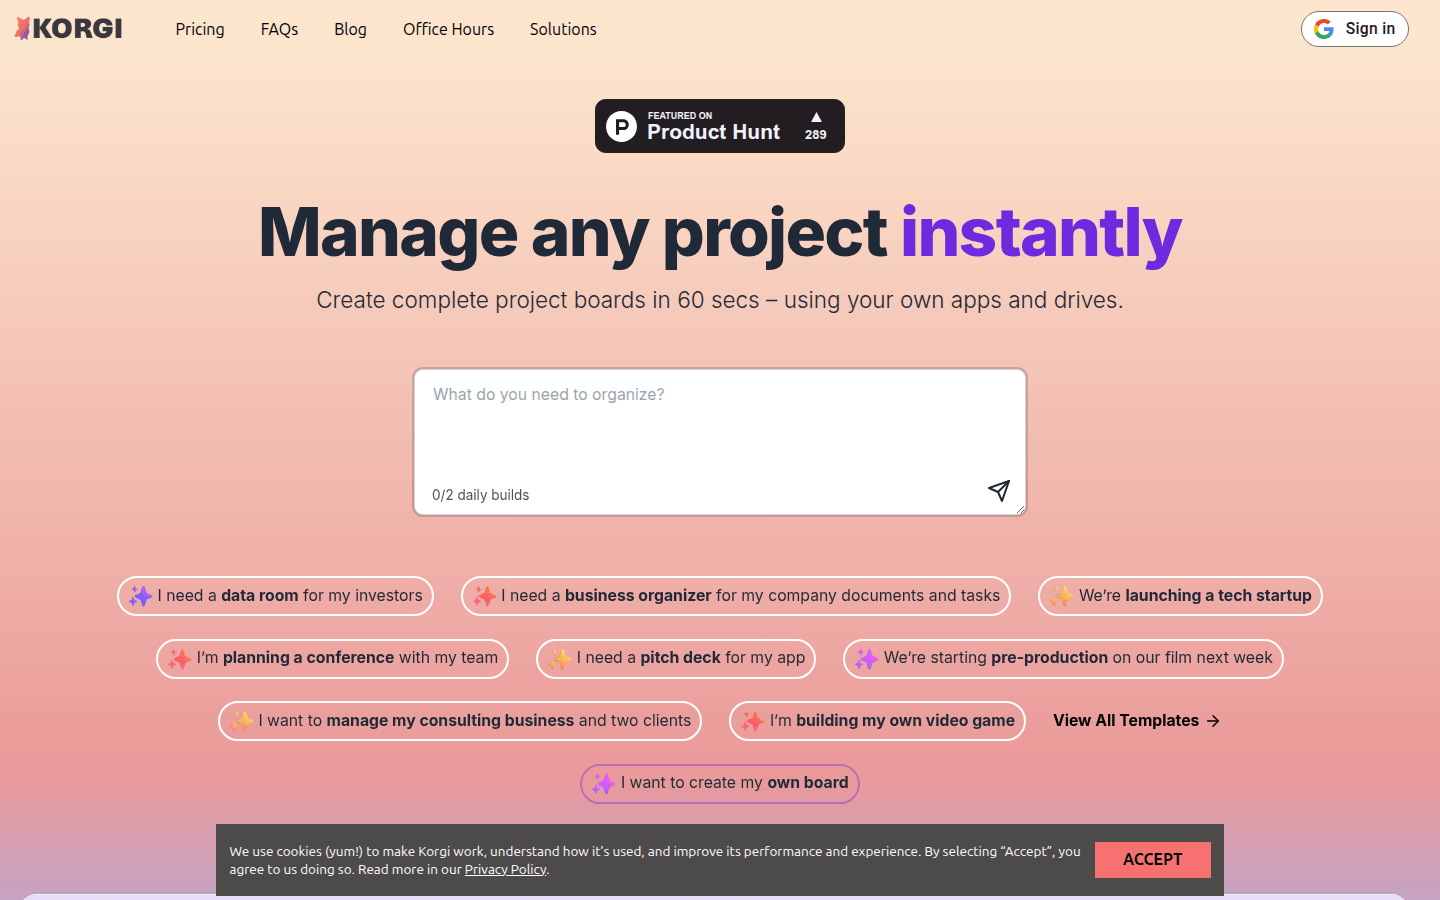The width and height of the screenshot is (1440, 900).
Task: Open the Privacy Policy link
Action: (x=505, y=870)
